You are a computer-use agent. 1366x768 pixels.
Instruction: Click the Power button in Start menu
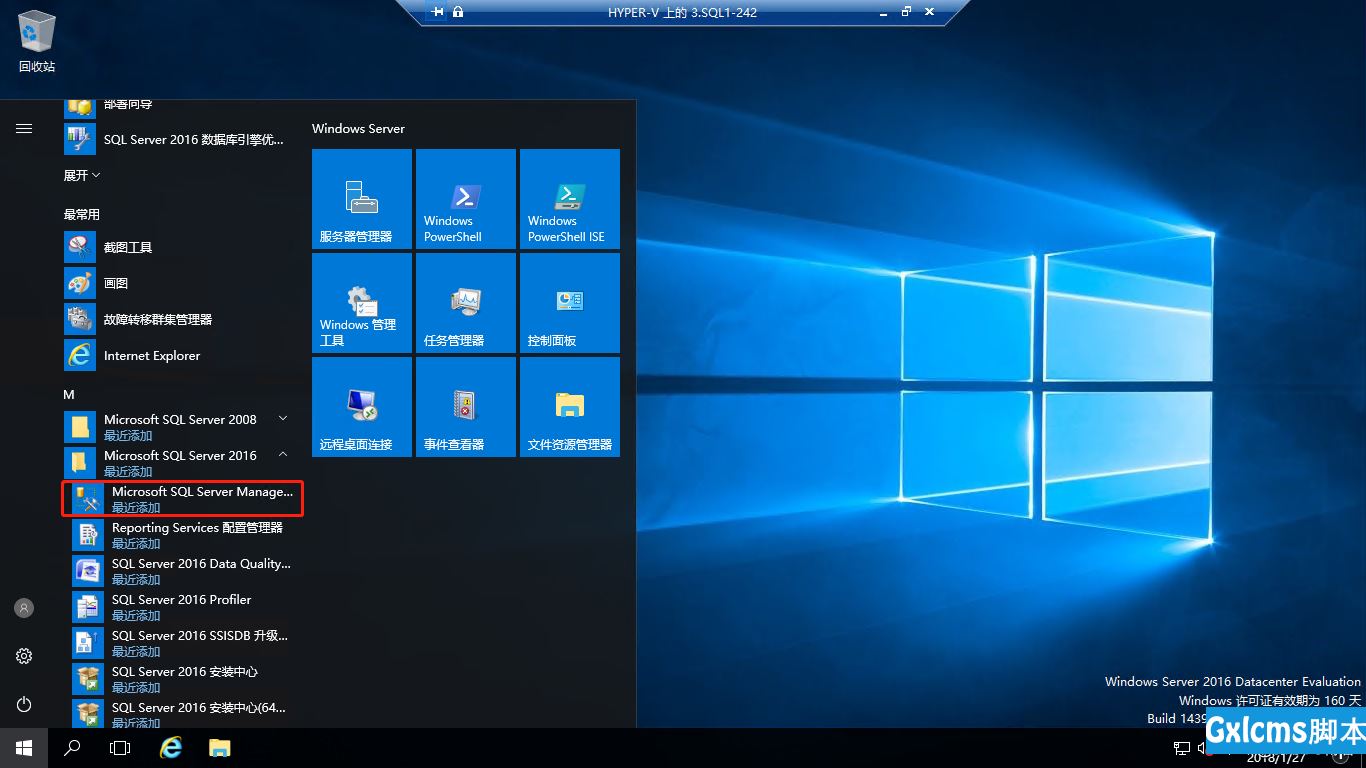24,704
